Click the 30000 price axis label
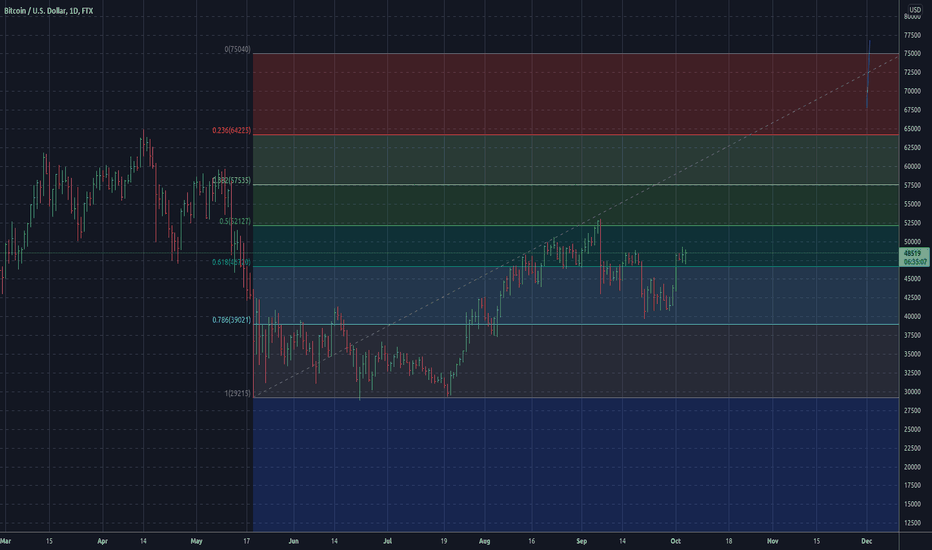The width and height of the screenshot is (932, 550). [x=912, y=392]
